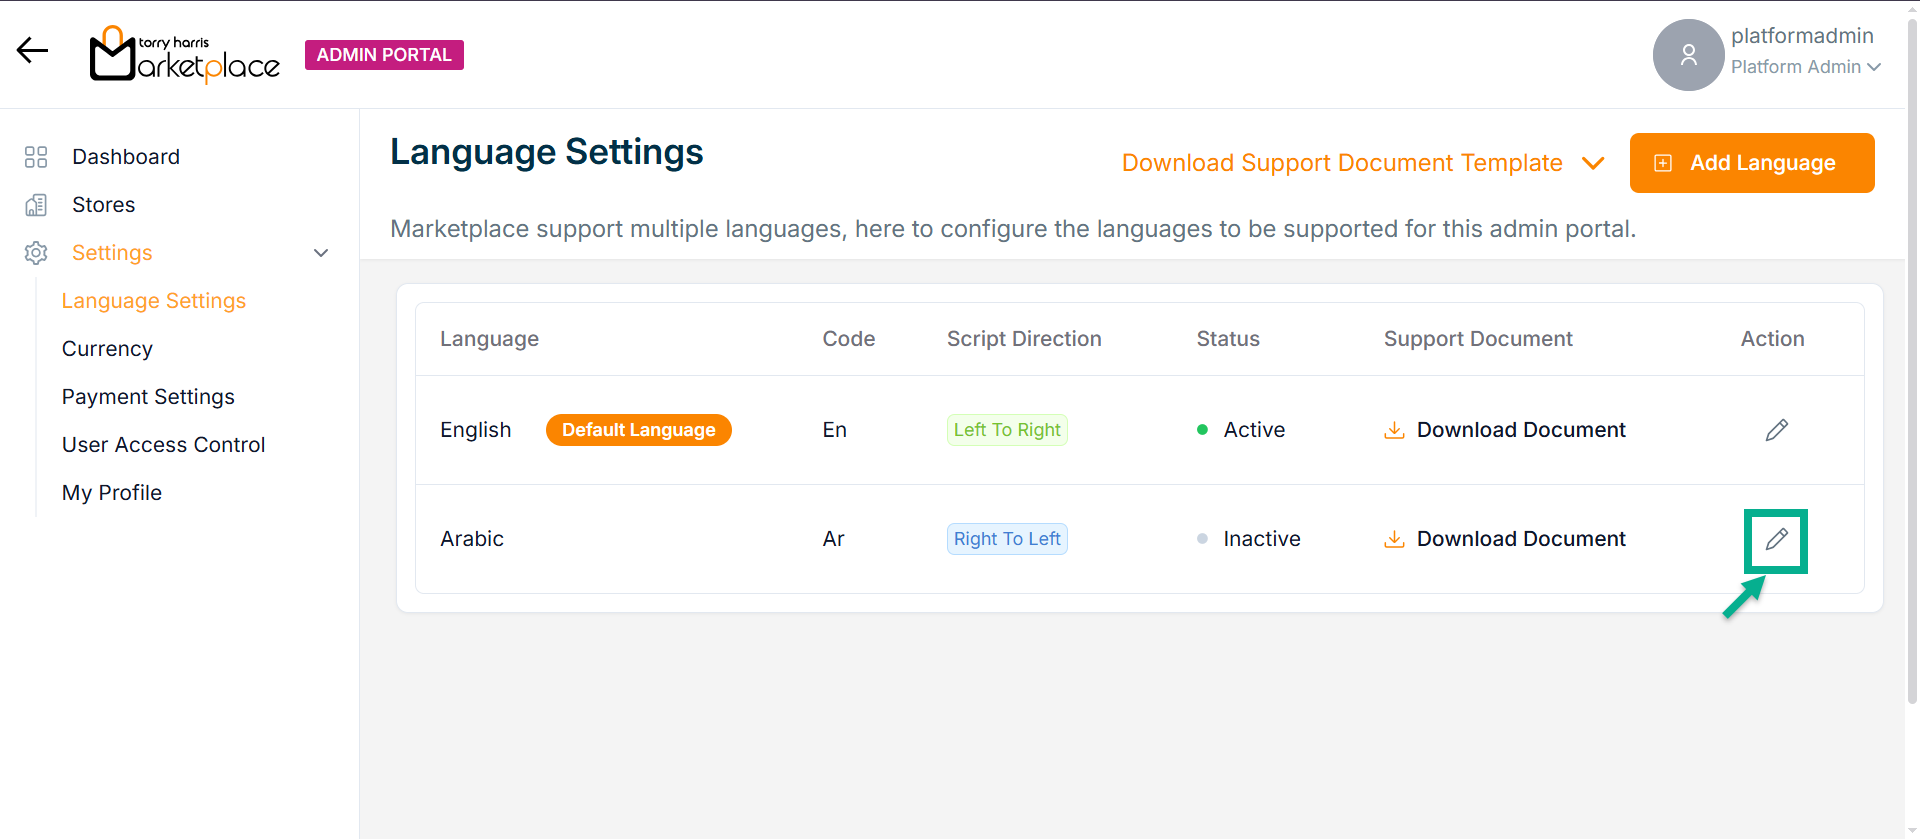Expand Download Support Document Template dropdown

pos(1593,163)
